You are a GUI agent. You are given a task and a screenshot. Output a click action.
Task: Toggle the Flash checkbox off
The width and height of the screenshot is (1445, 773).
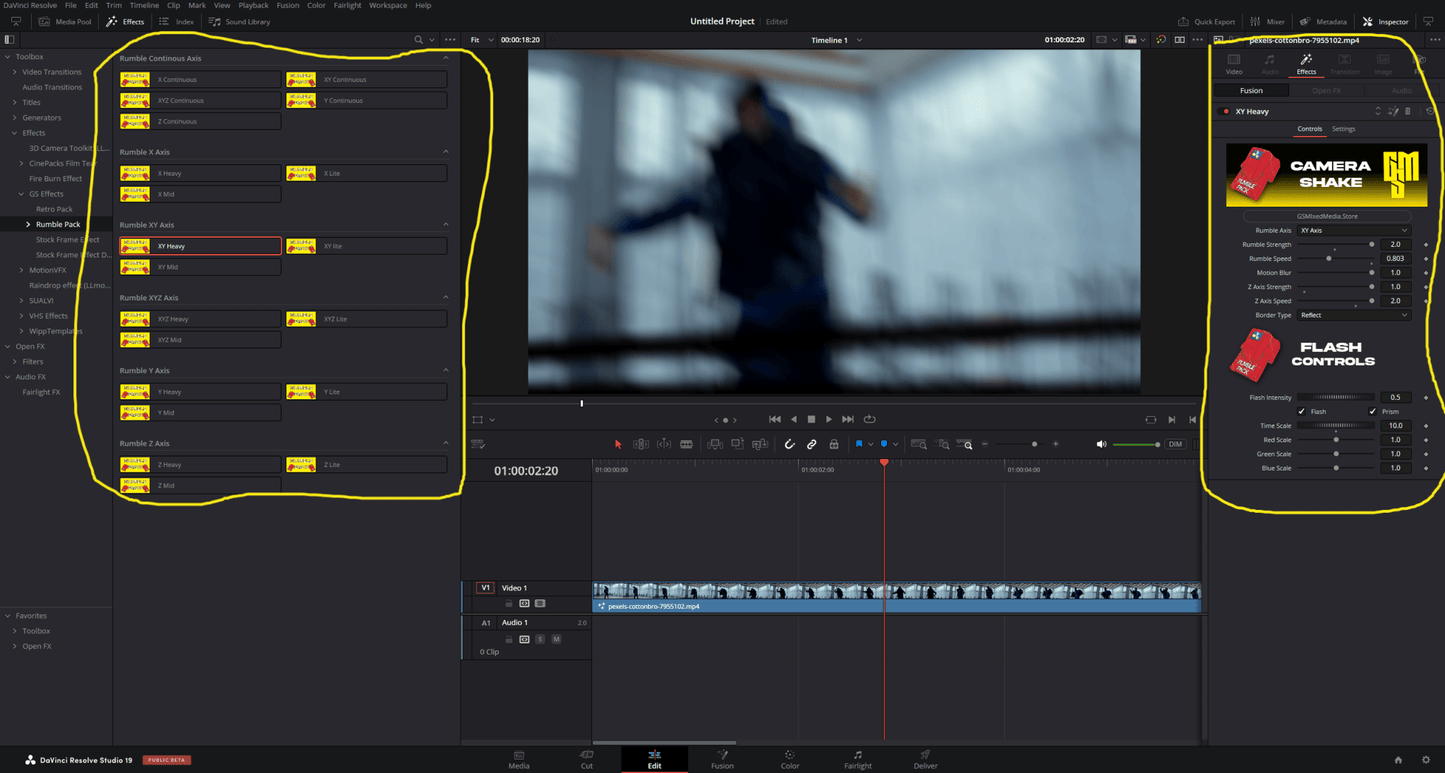(1302, 411)
